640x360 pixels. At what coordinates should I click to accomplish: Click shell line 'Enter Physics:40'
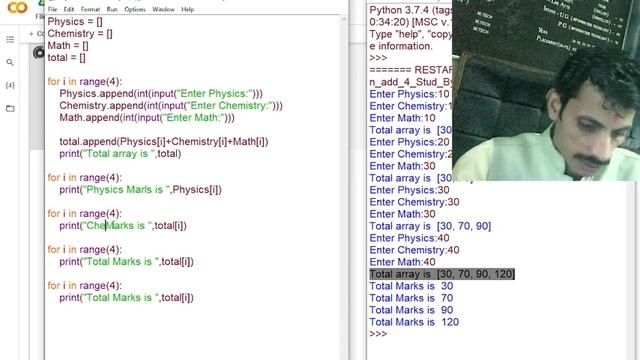point(409,238)
